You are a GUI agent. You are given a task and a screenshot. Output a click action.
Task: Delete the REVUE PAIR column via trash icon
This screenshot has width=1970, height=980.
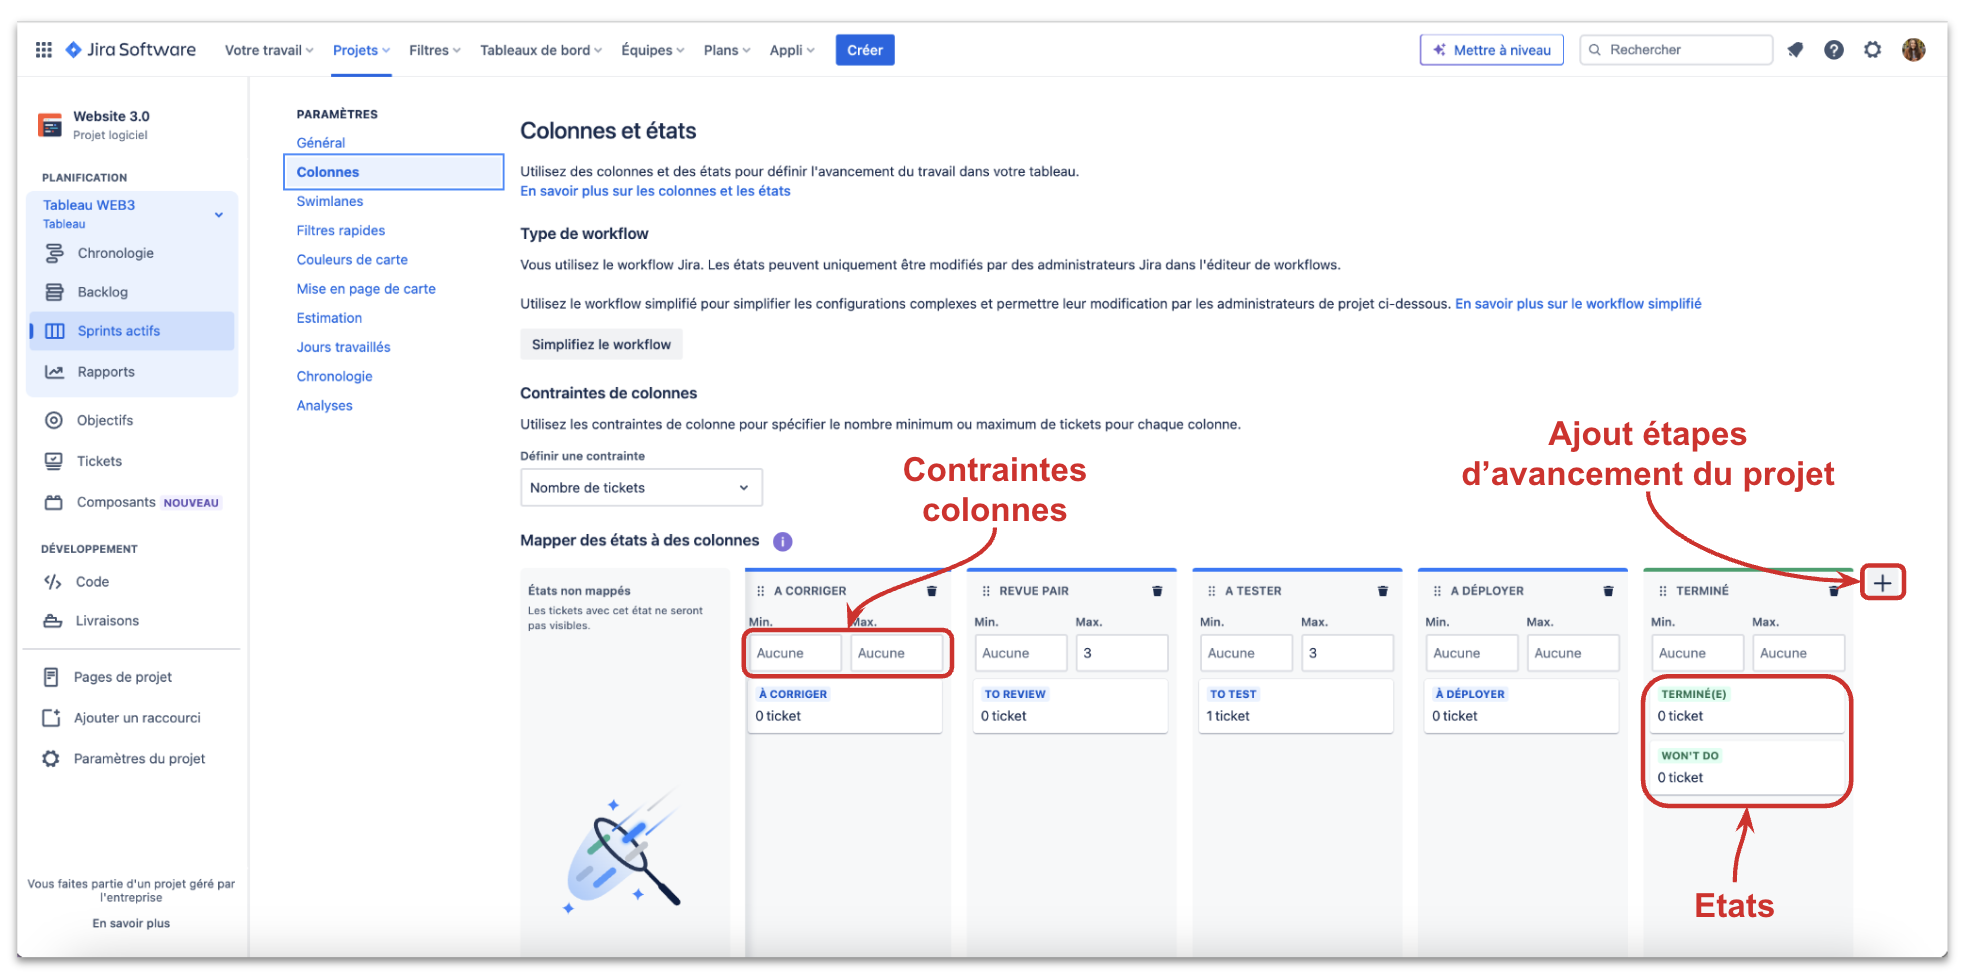(1157, 590)
